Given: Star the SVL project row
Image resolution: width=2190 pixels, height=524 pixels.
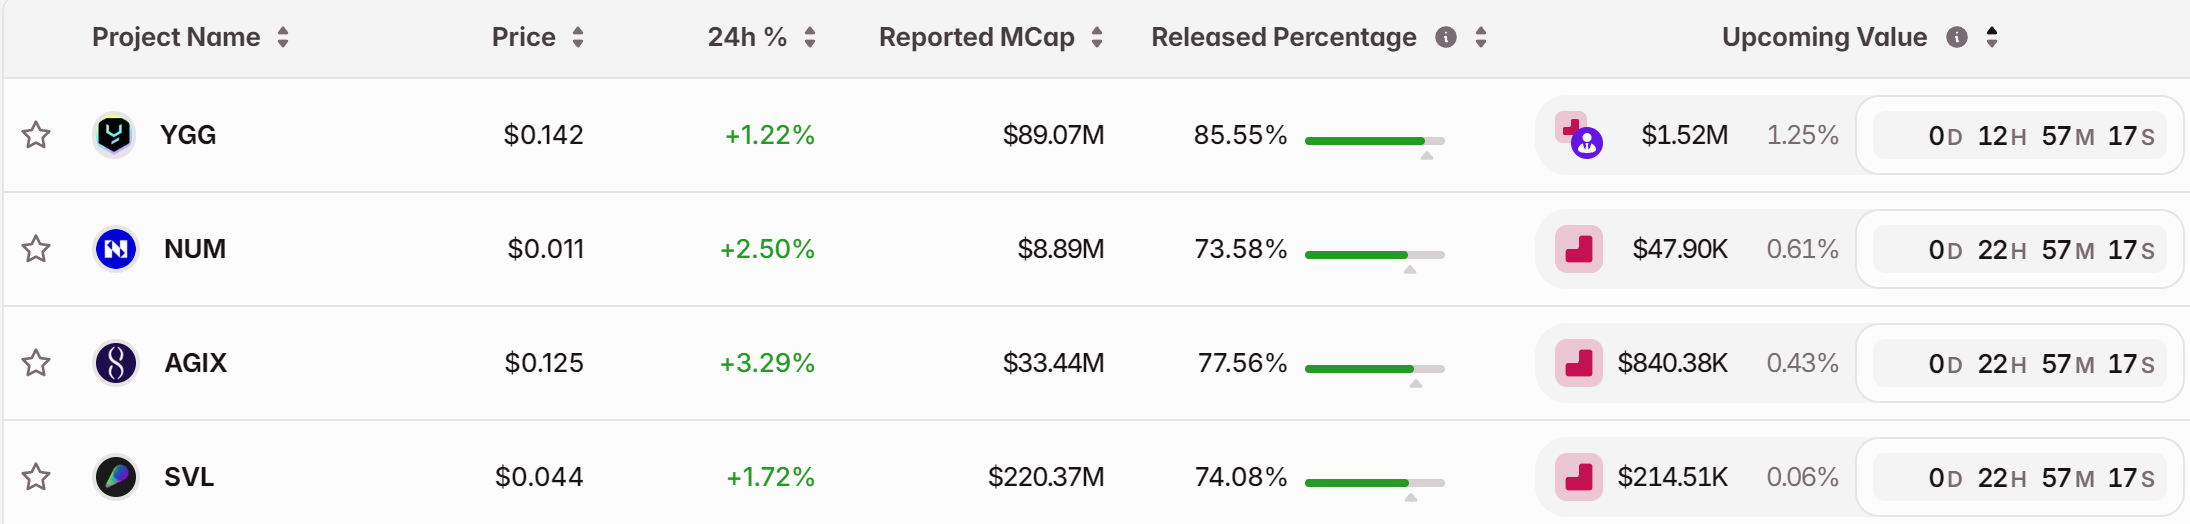Looking at the screenshot, I should [x=37, y=477].
